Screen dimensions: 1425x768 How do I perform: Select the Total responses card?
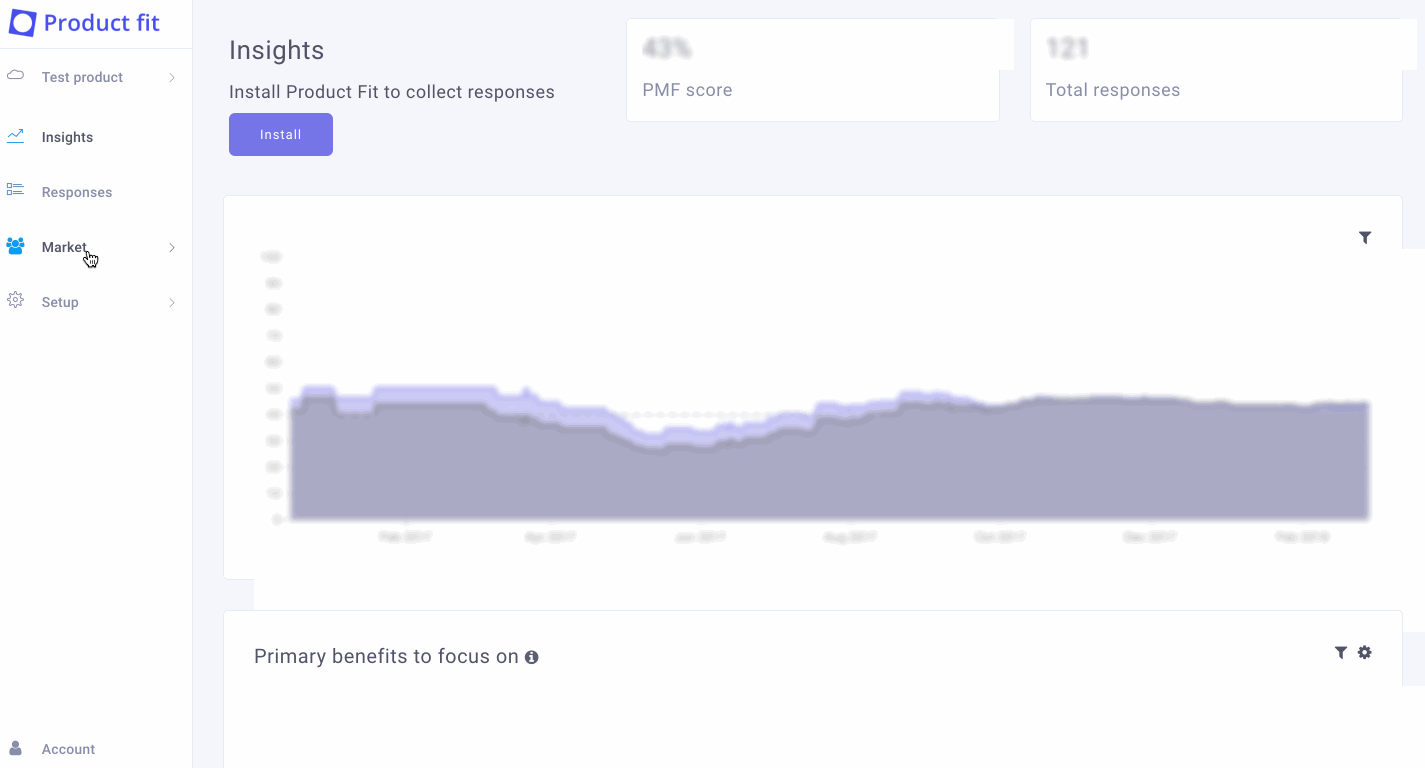click(1216, 70)
